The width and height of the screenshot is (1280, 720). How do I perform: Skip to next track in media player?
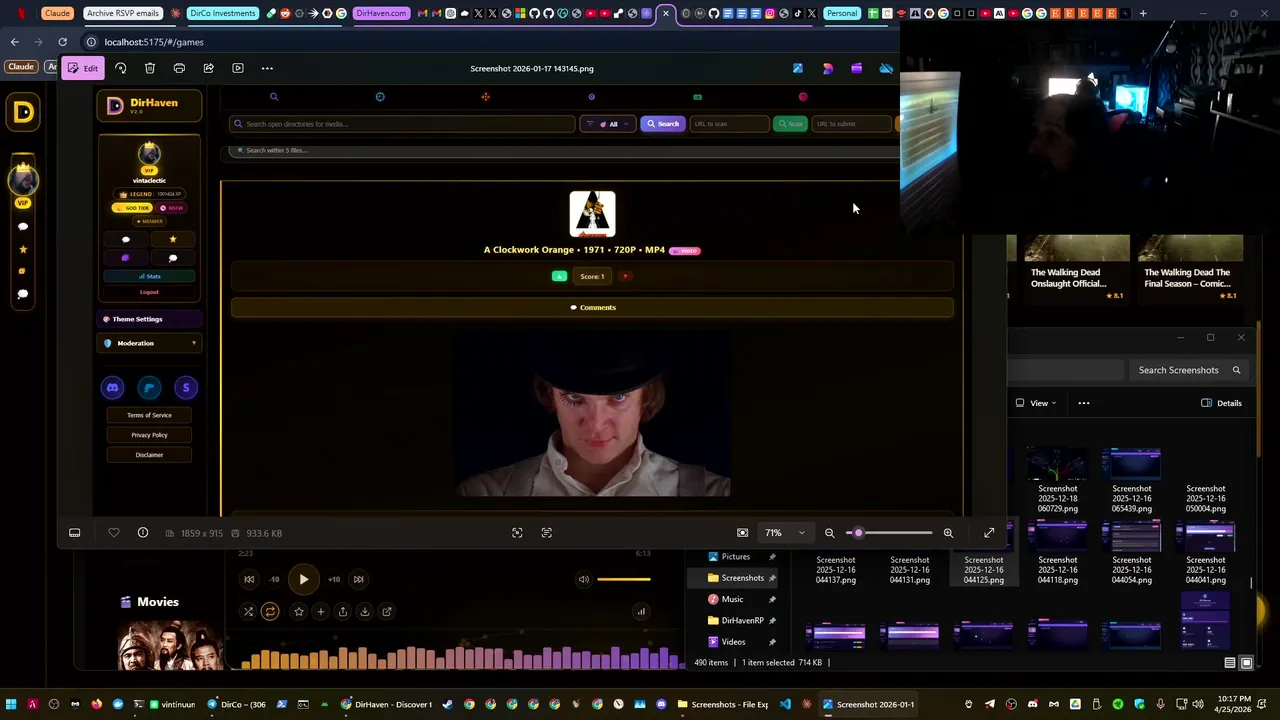358,579
